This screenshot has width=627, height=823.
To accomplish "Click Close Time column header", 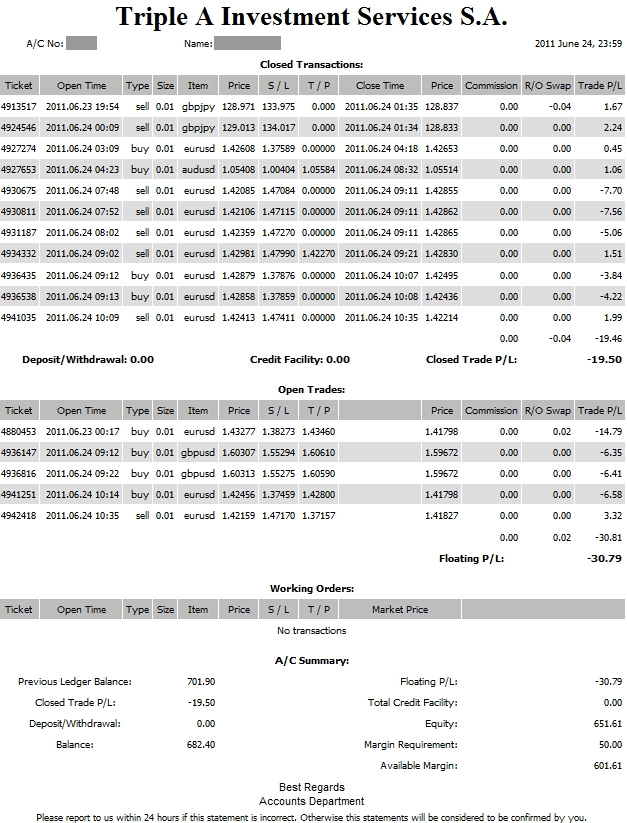I will tap(381, 86).
